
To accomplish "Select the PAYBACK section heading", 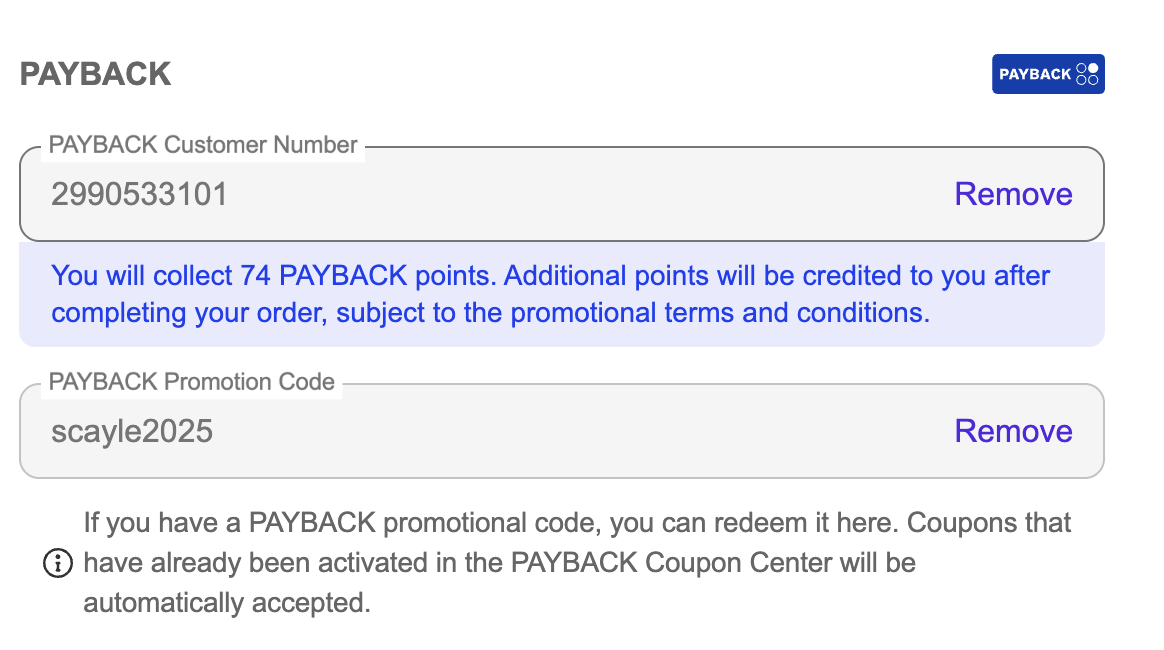I will (x=96, y=74).
